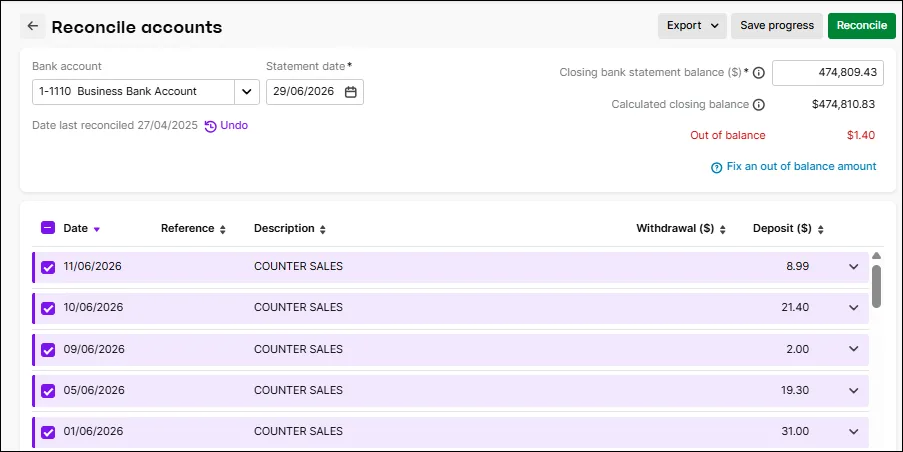
Task: Sort by Reference column arrows
Action: [x=222, y=229]
